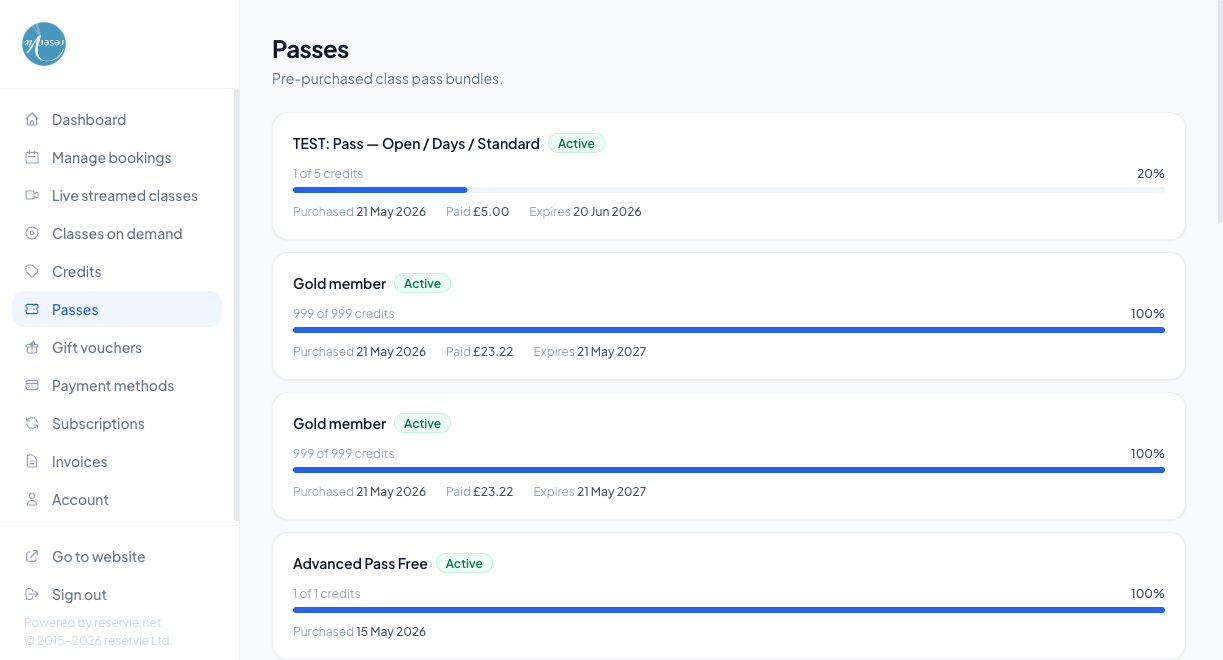
Task: Click the '20%' usage value
Action: [x=1151, y=174]
